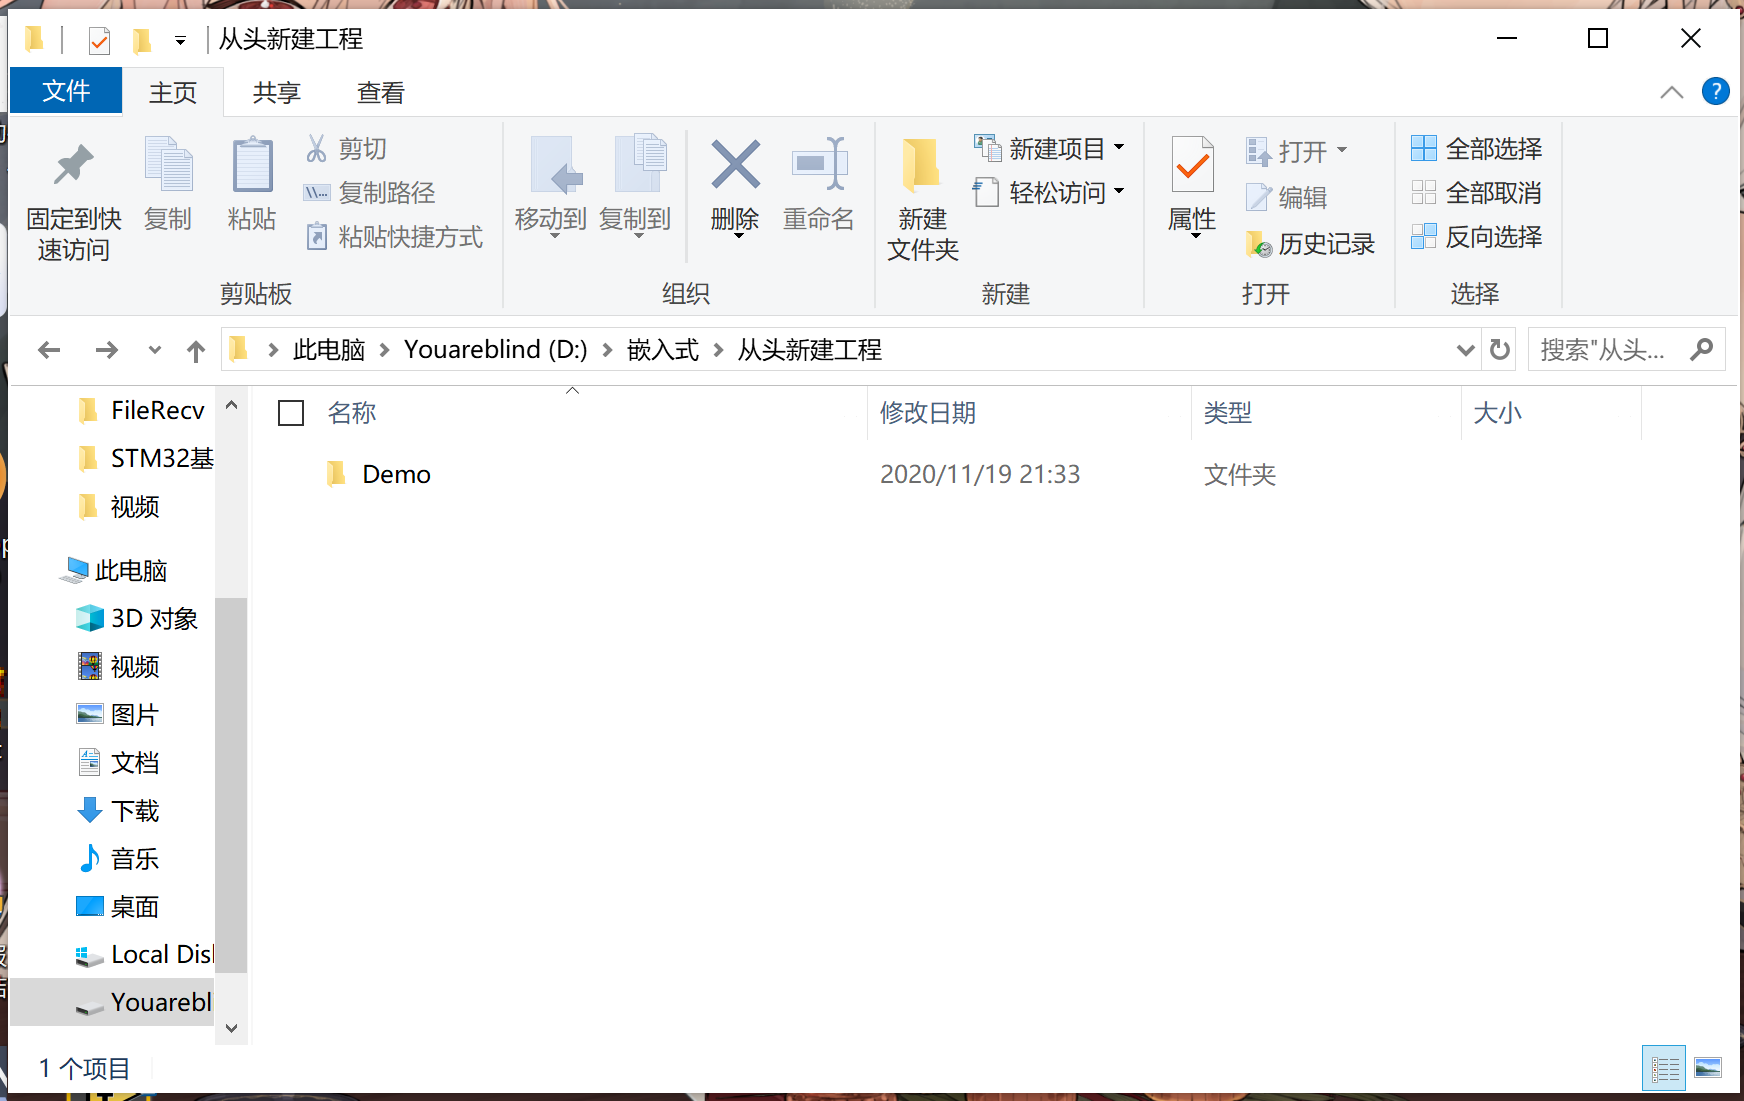Open the Demo folder
Image resolution: width=1744 pixels, height=1101 pixels.
pos(397,473)
